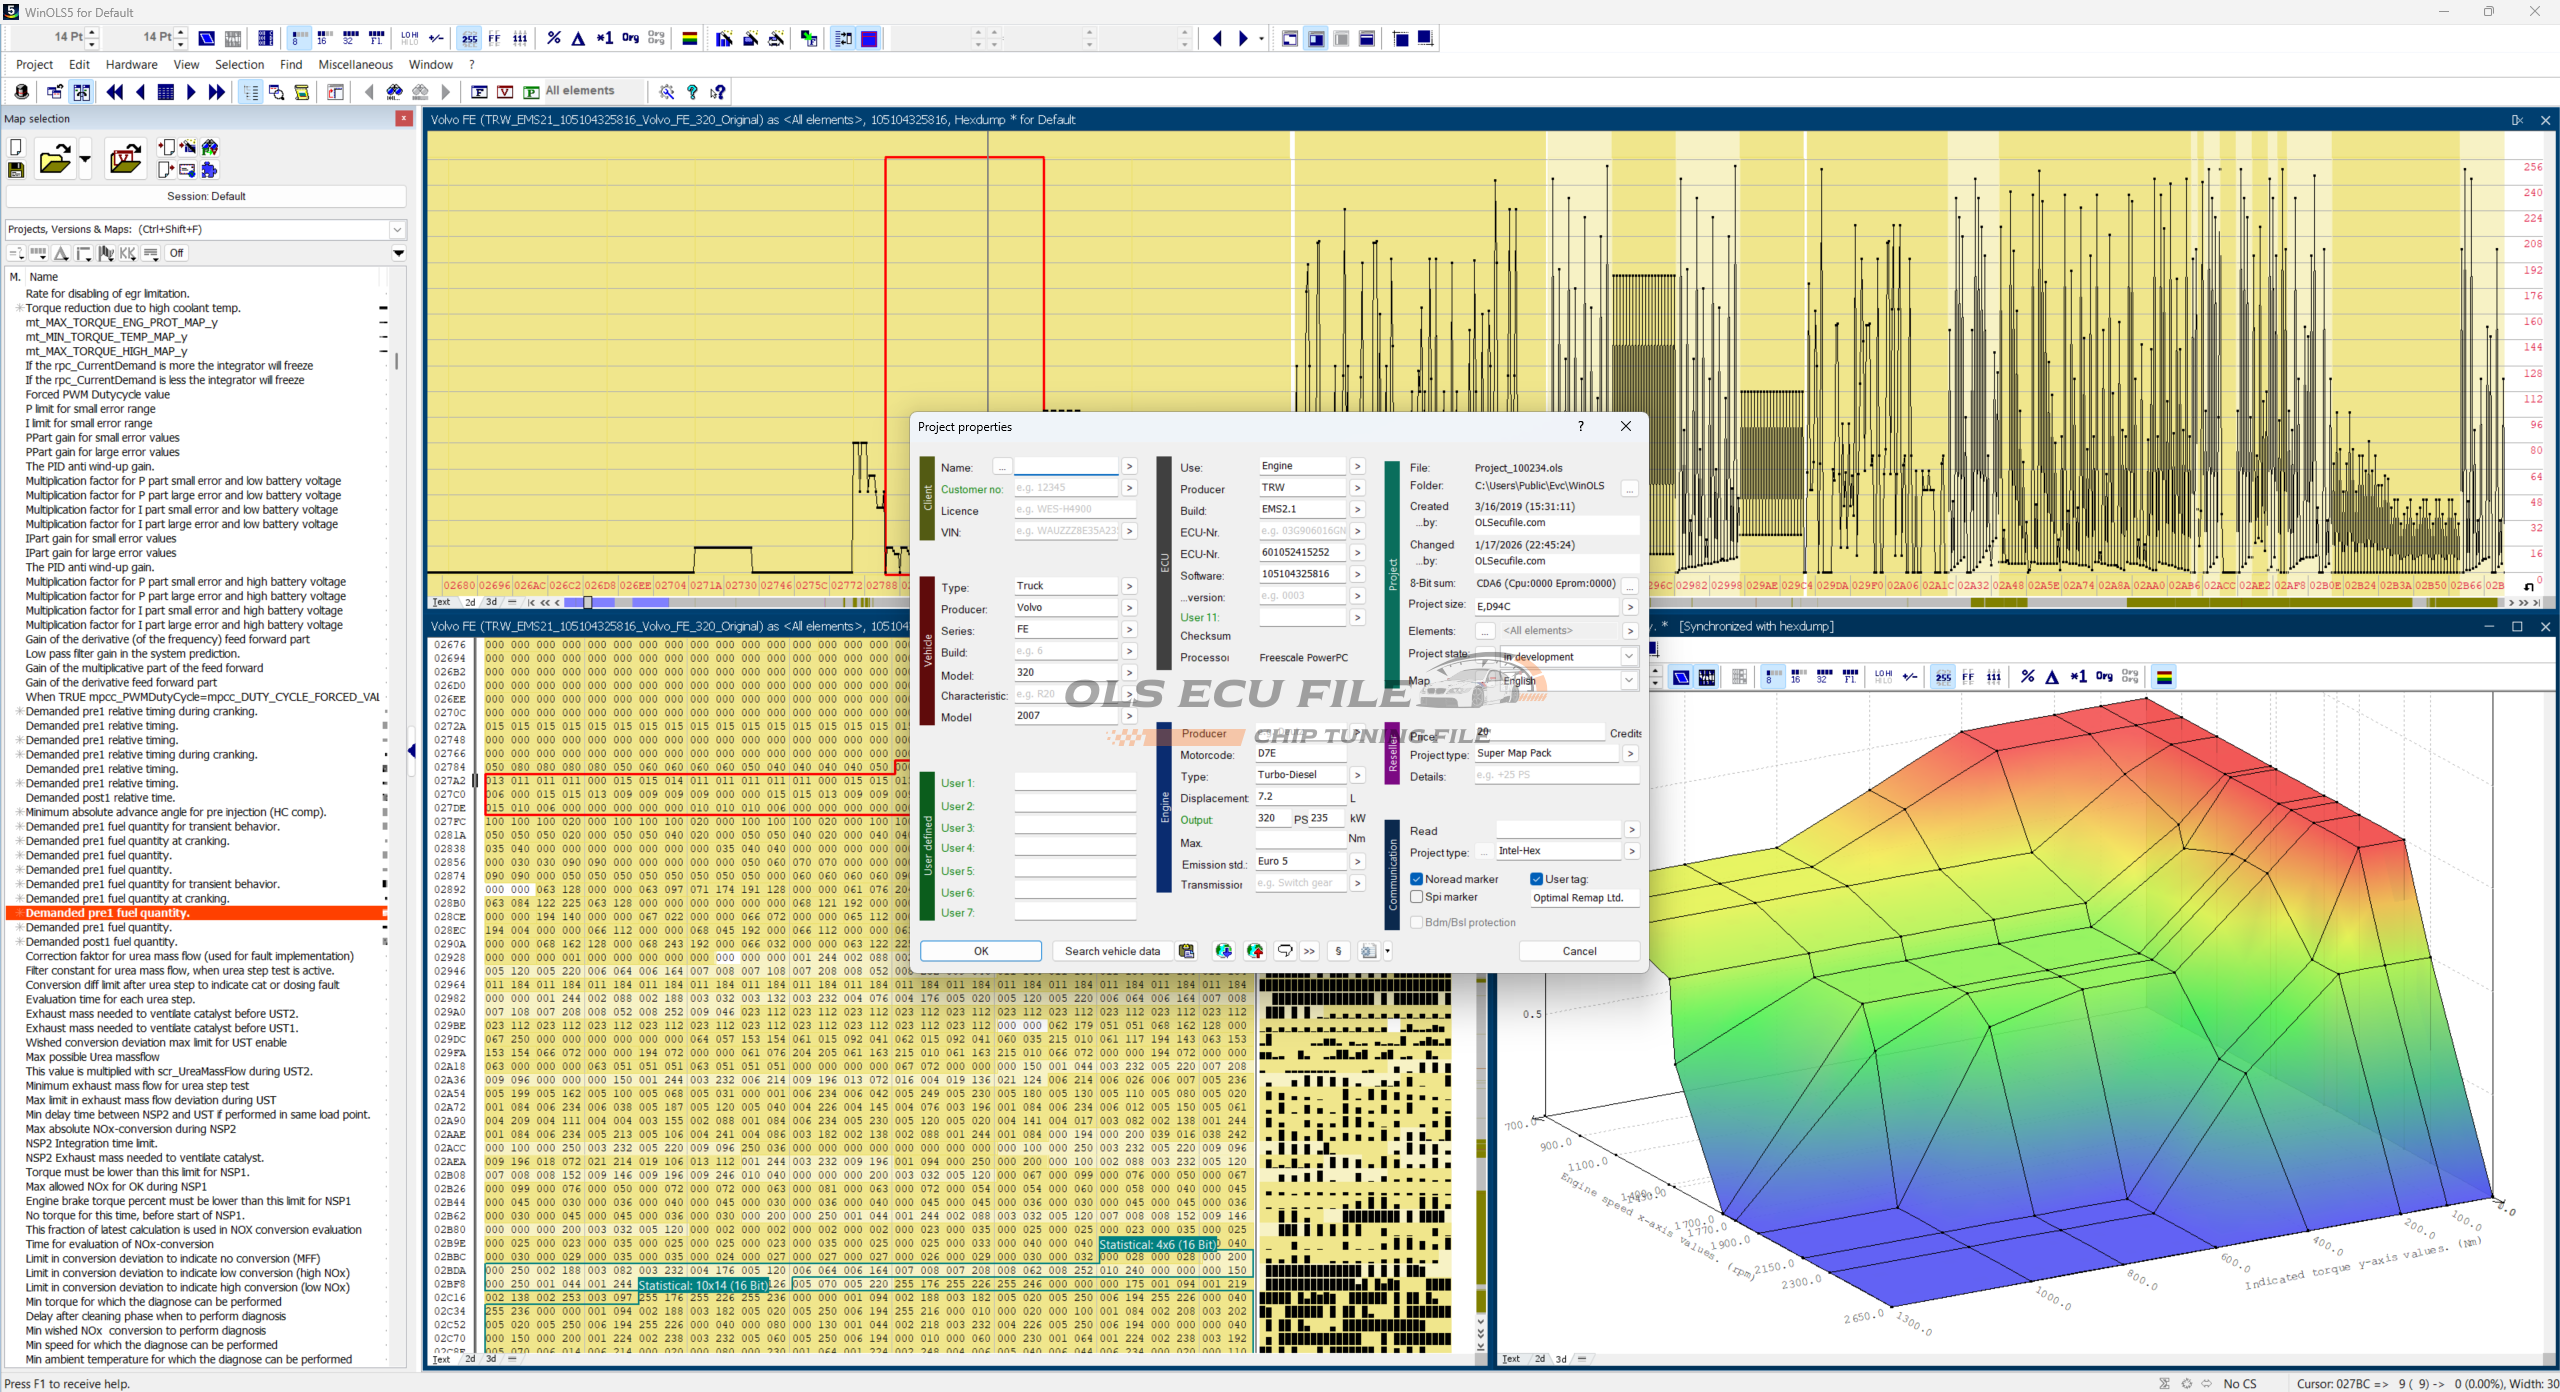This screenshot has height=1392, width=2560.
Task: Click open project folder icon
Action: [x=54, y=160]
